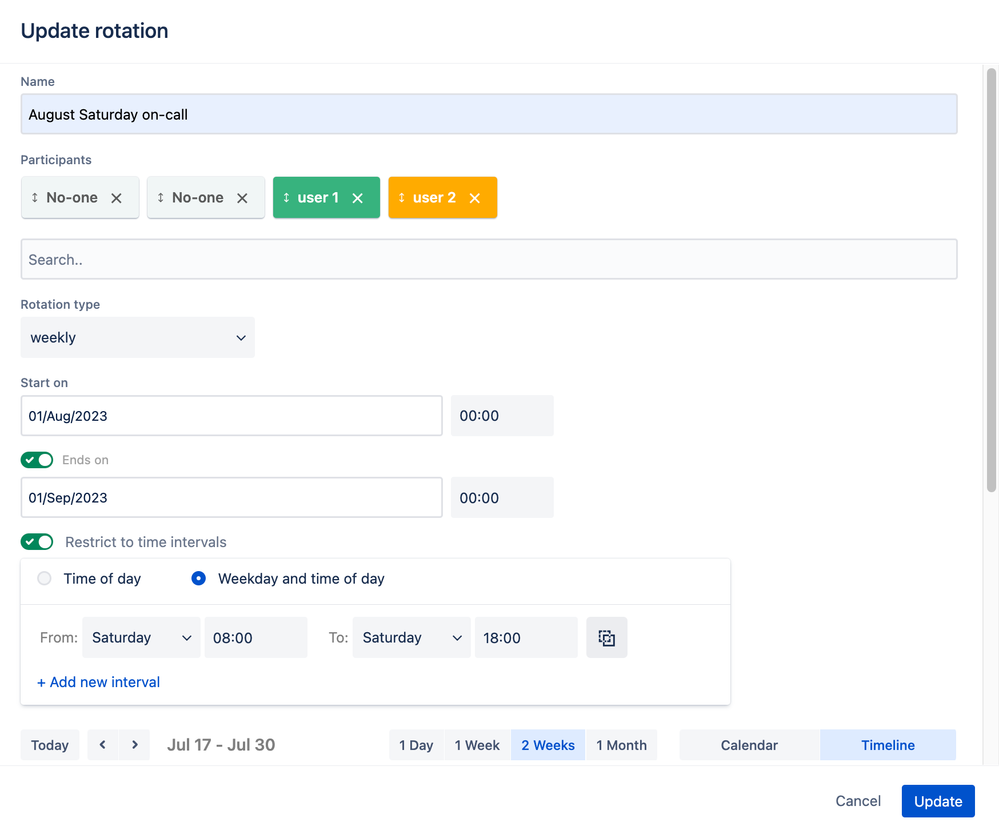This screenshot has height=829, width=999.
Task: Open the Rotation type weekly dropdown
Action: coord(138,337)
